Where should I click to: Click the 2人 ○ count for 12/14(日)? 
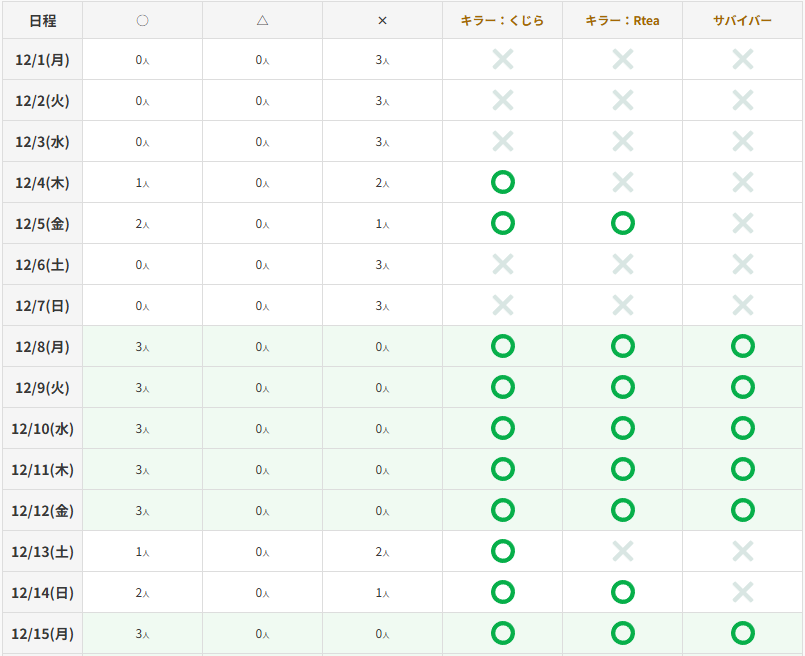pyautogui.click(x=142, y=593)
